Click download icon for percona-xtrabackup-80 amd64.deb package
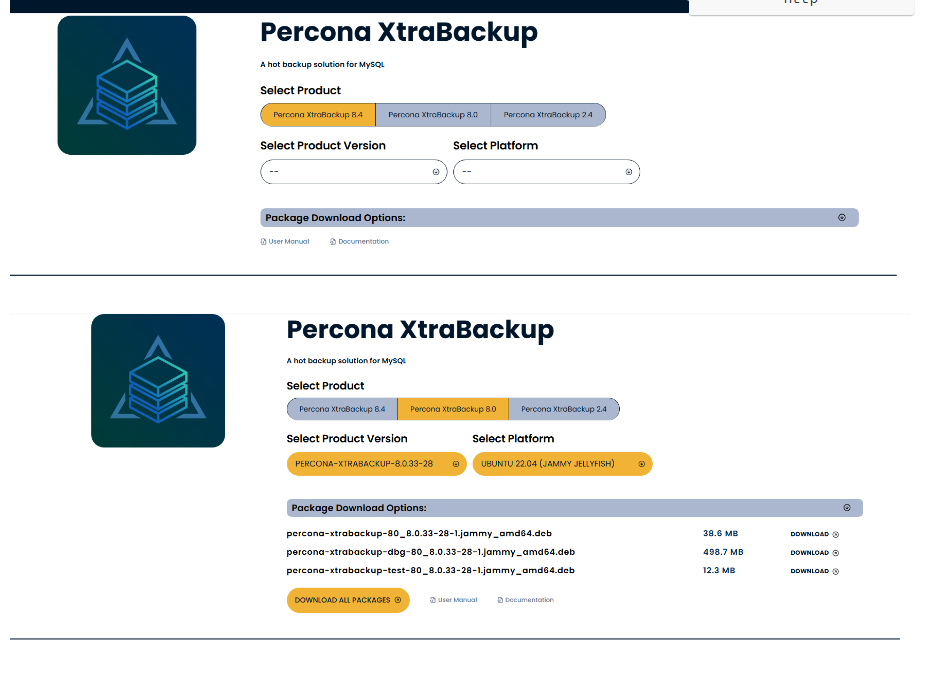The width and height of the screenshot is (945, 687). pos(834,534)
